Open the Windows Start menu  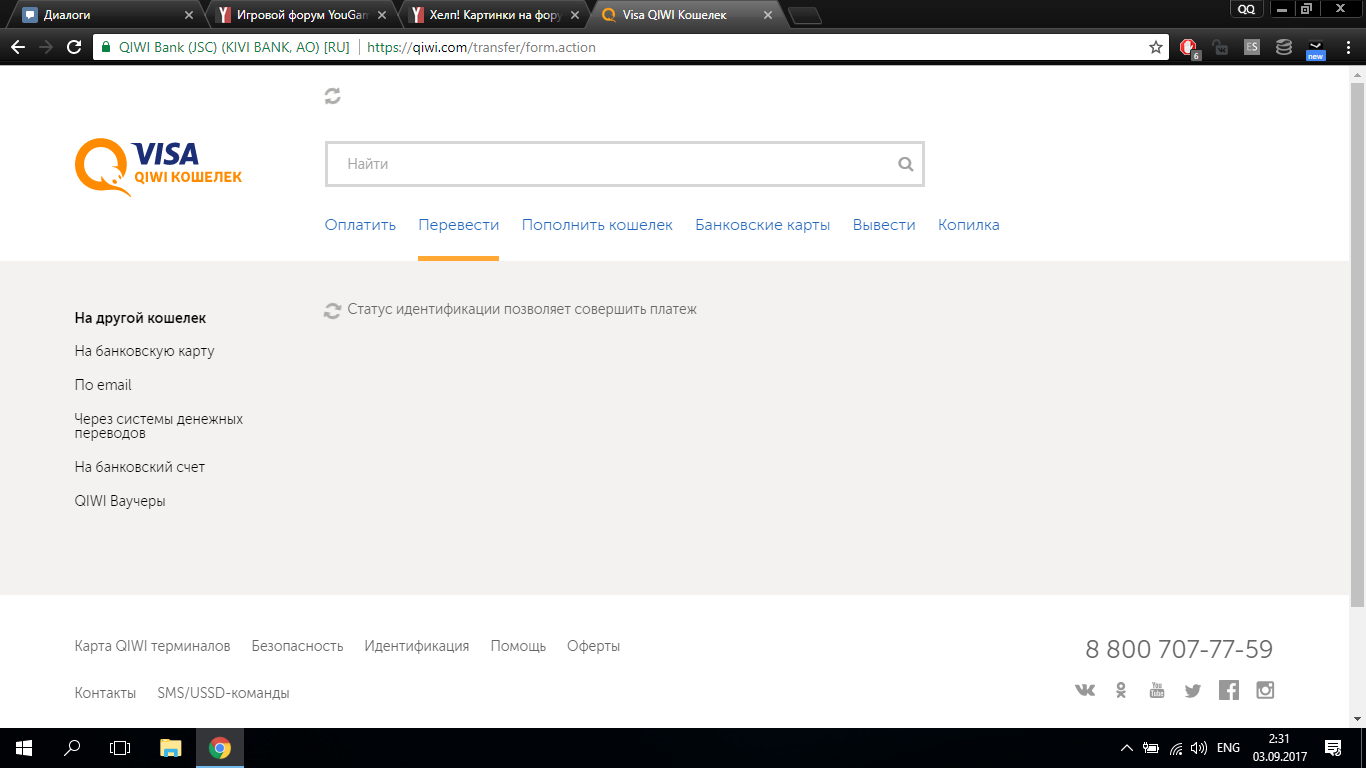pyautogui.click(x=23, y=747)
